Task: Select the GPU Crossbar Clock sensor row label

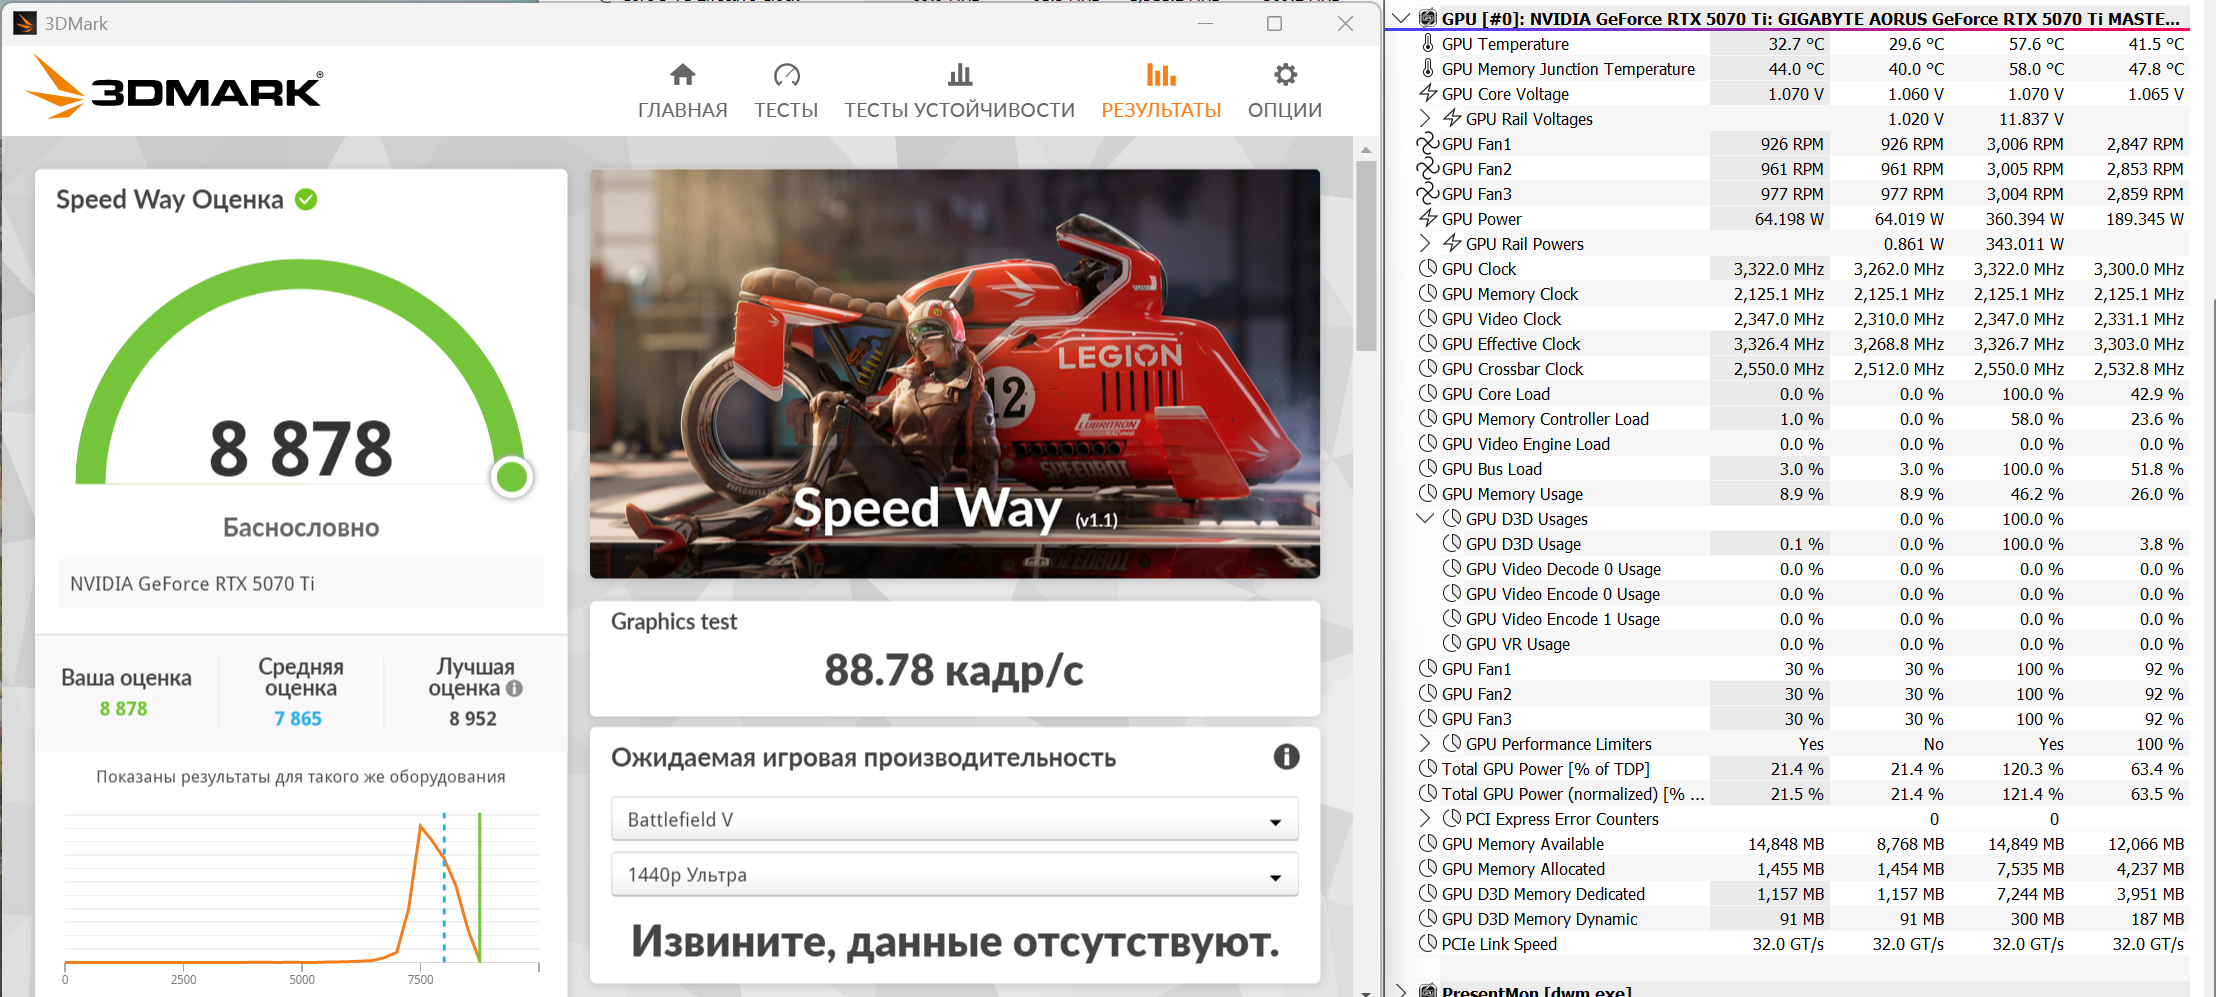Action: 1512,368
